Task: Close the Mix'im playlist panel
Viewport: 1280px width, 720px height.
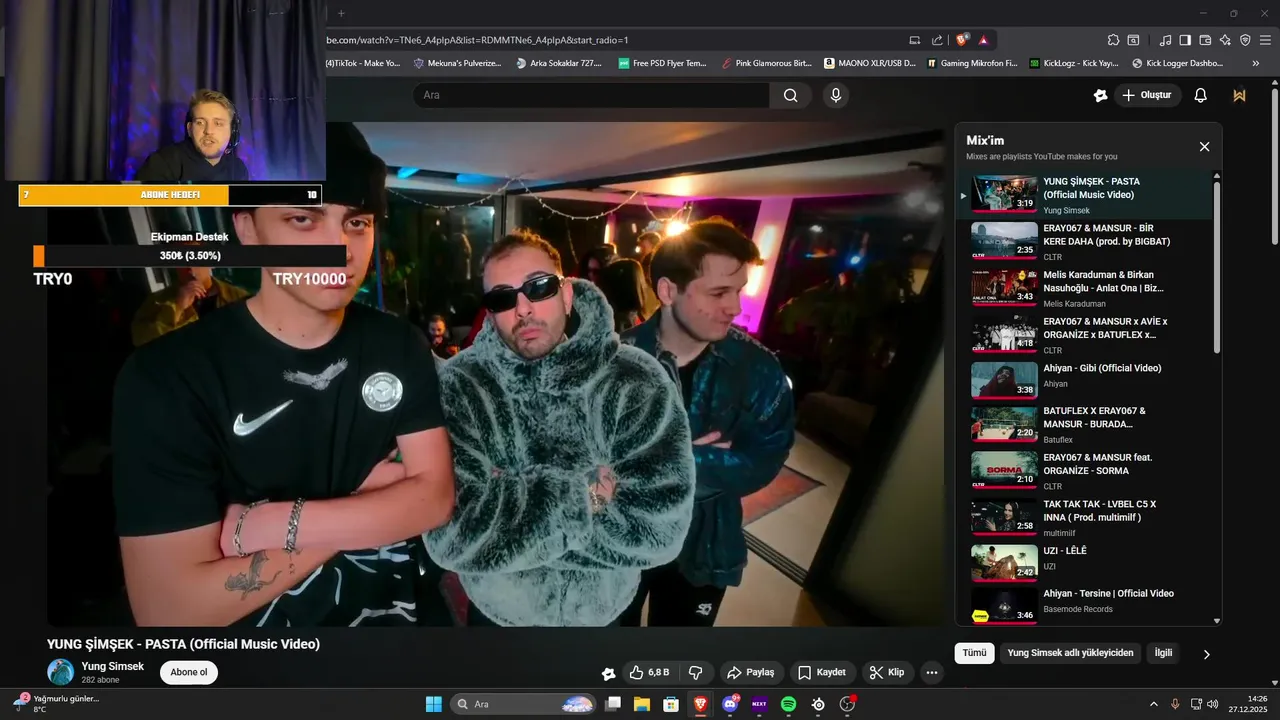Action: pyautogui.click(x=1204, y=147)
